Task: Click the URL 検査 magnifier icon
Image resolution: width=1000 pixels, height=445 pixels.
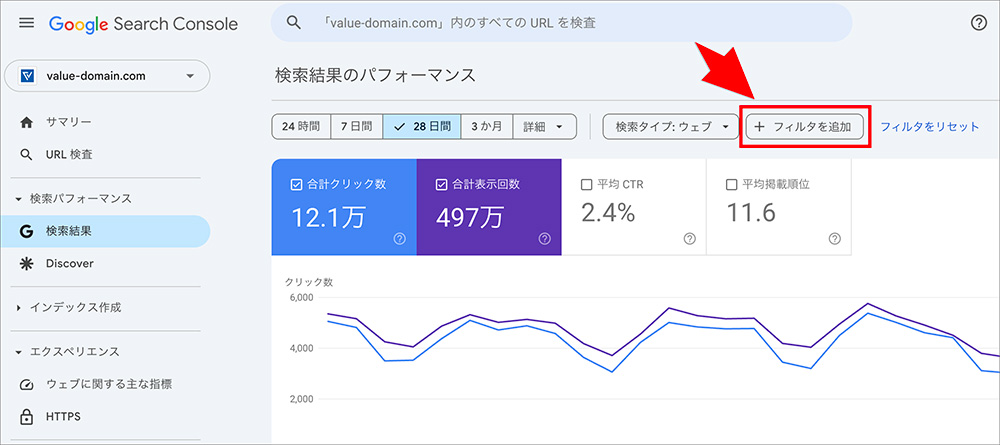Action: pyautogui.click(x=27, y=155)
